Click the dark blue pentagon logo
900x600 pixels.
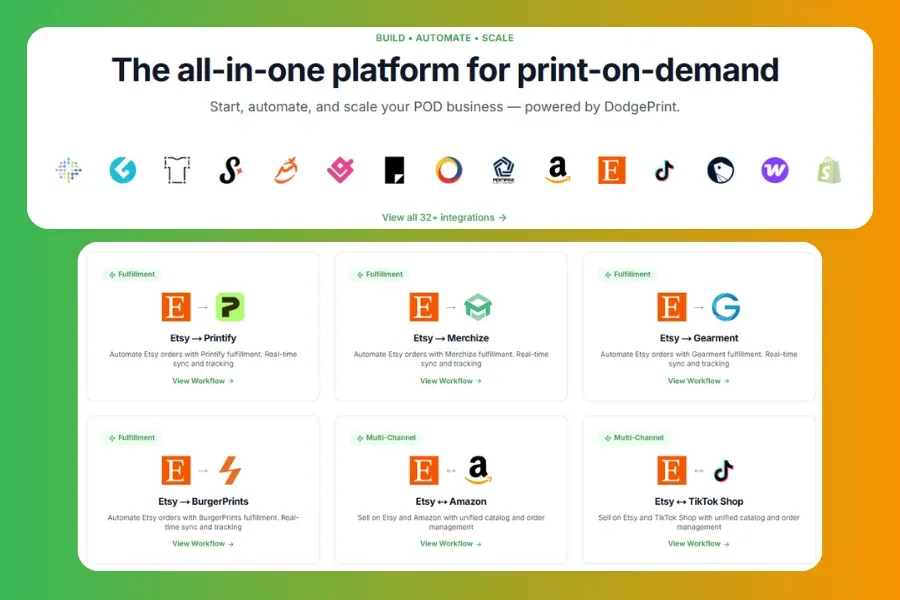click(503, 171)
